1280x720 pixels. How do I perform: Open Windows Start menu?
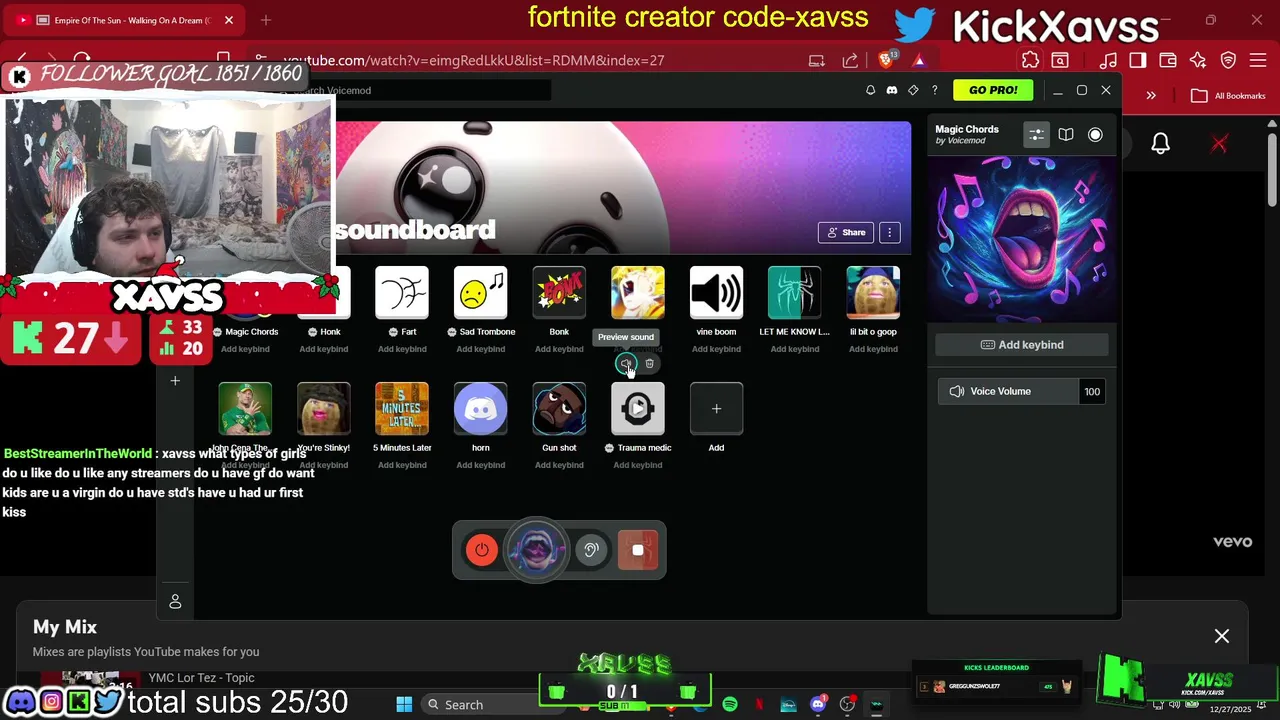coord(404,705)
